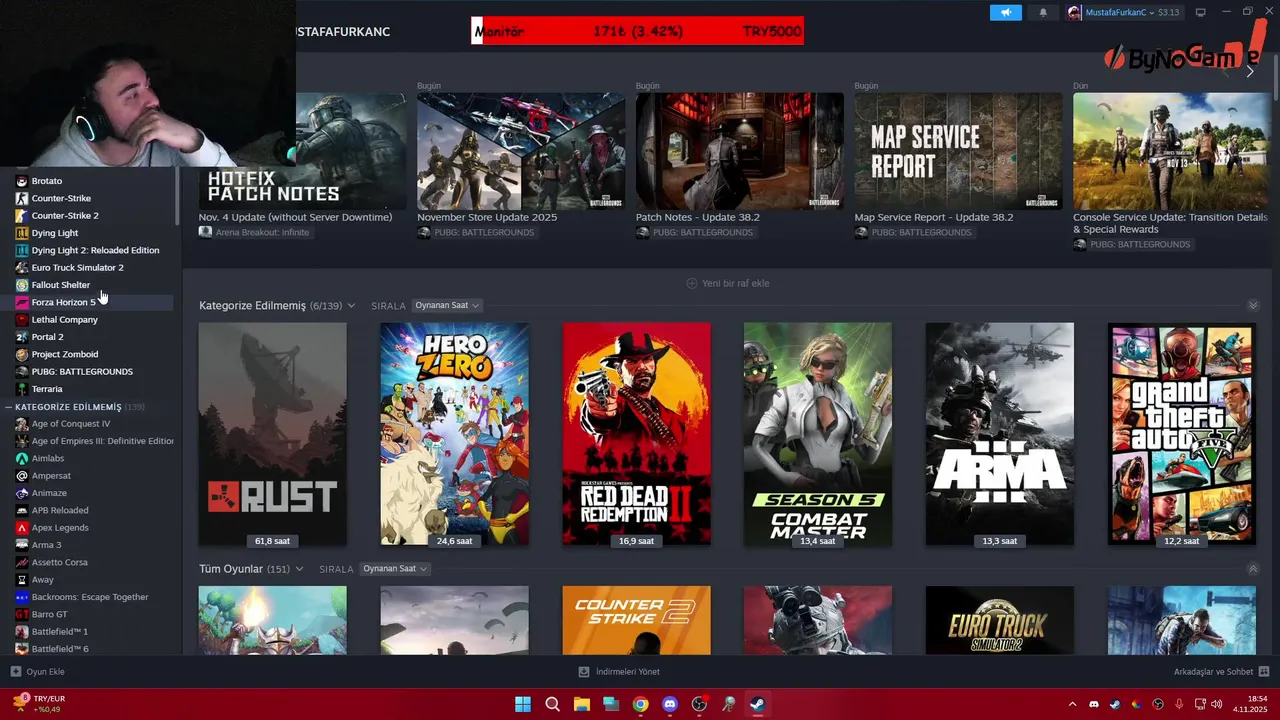Screen dimensions: 1280x720
Task: Open the notifications bell
Action: coord(1043,12)
